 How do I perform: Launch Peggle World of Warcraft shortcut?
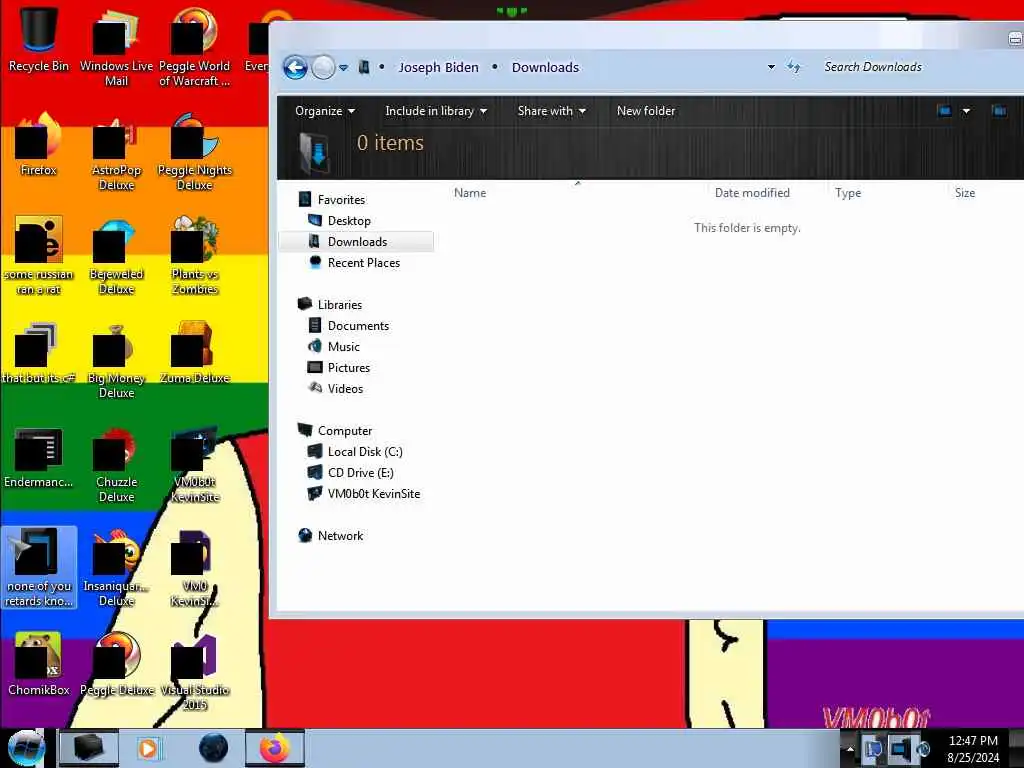tap(195, 47)
